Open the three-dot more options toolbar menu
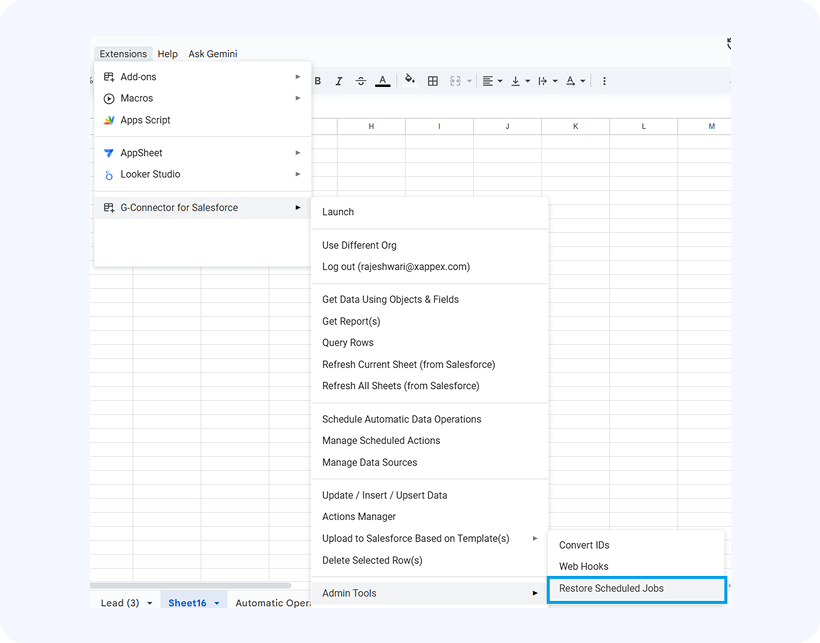 coord(604,81)
